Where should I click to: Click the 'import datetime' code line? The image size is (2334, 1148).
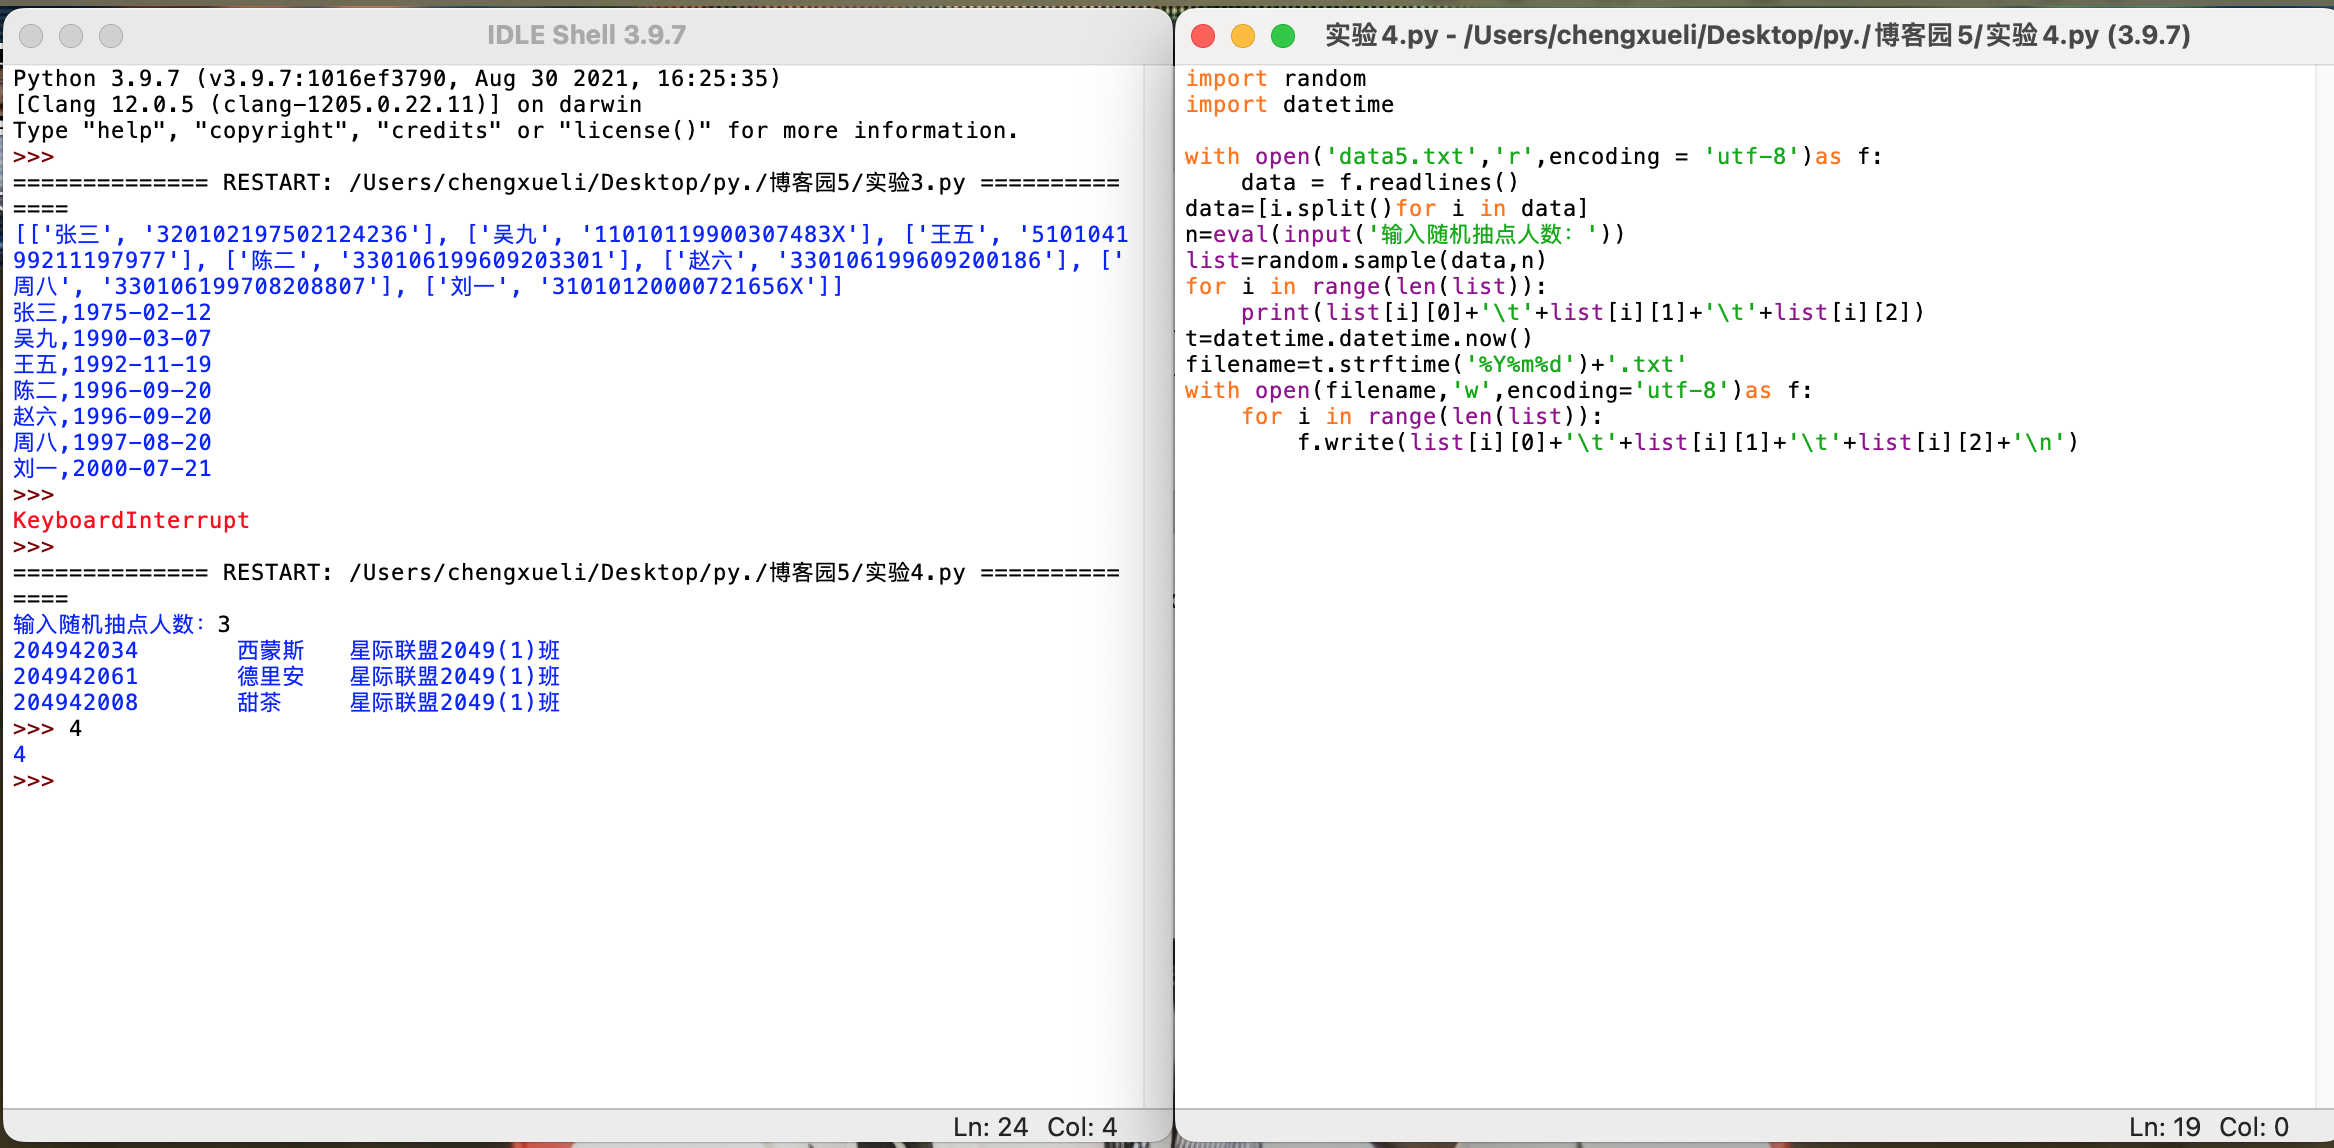tap(1289, 105)
